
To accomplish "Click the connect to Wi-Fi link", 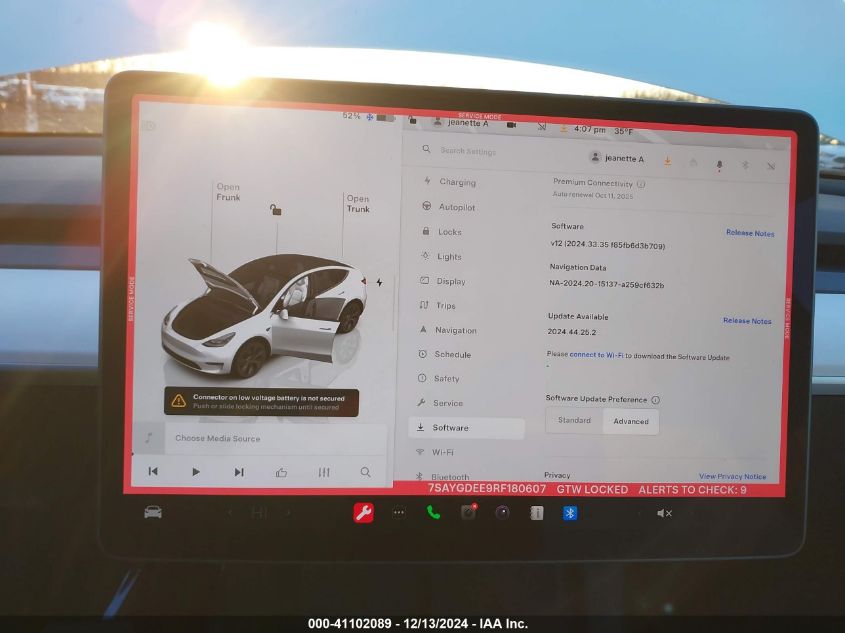I will pyautogui.click(x=597, y=356).
